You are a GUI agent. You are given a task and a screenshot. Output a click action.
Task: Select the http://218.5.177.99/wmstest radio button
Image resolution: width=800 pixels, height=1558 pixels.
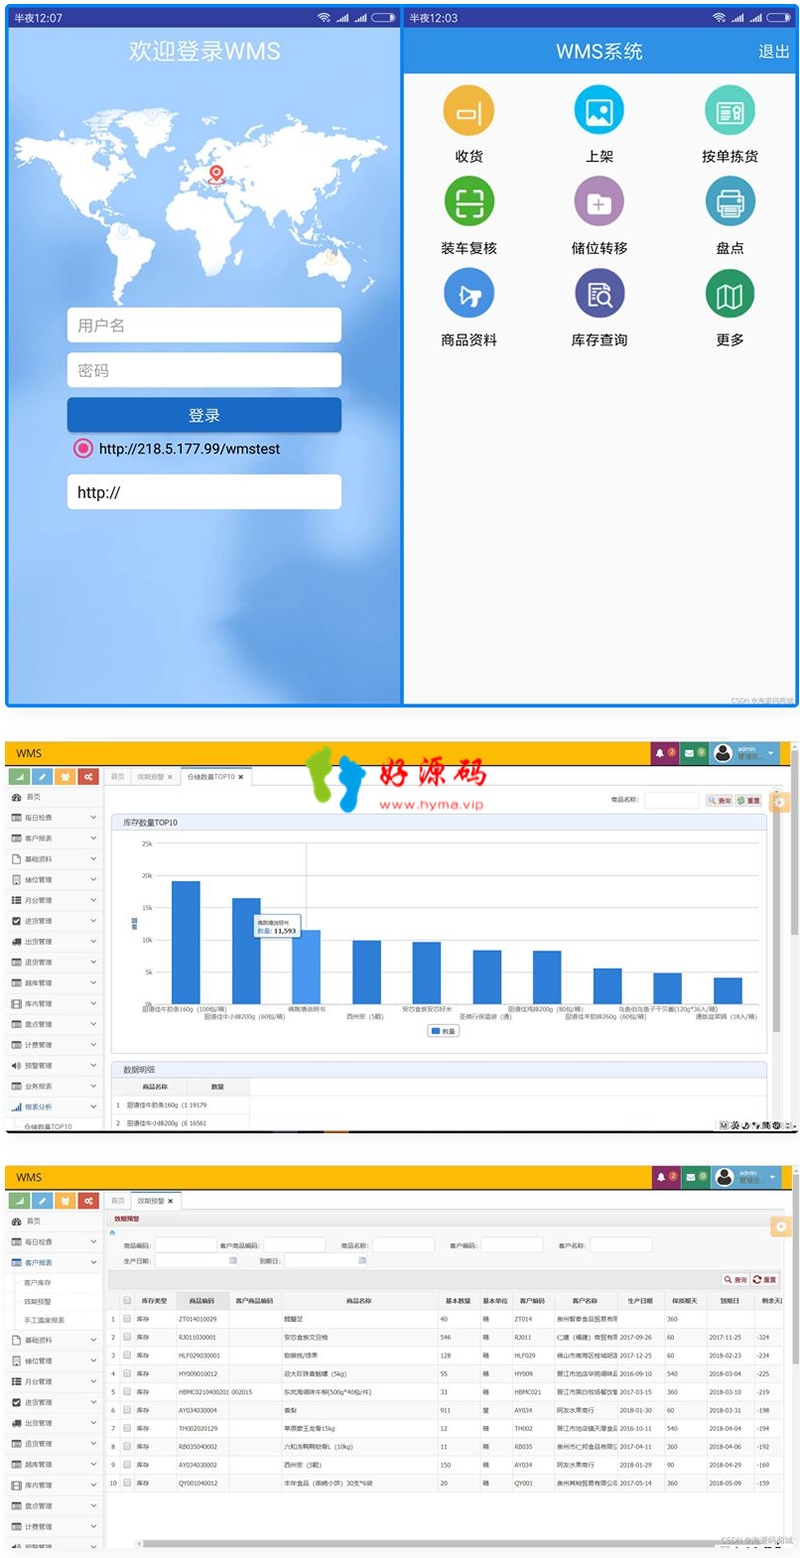point(83,448)
